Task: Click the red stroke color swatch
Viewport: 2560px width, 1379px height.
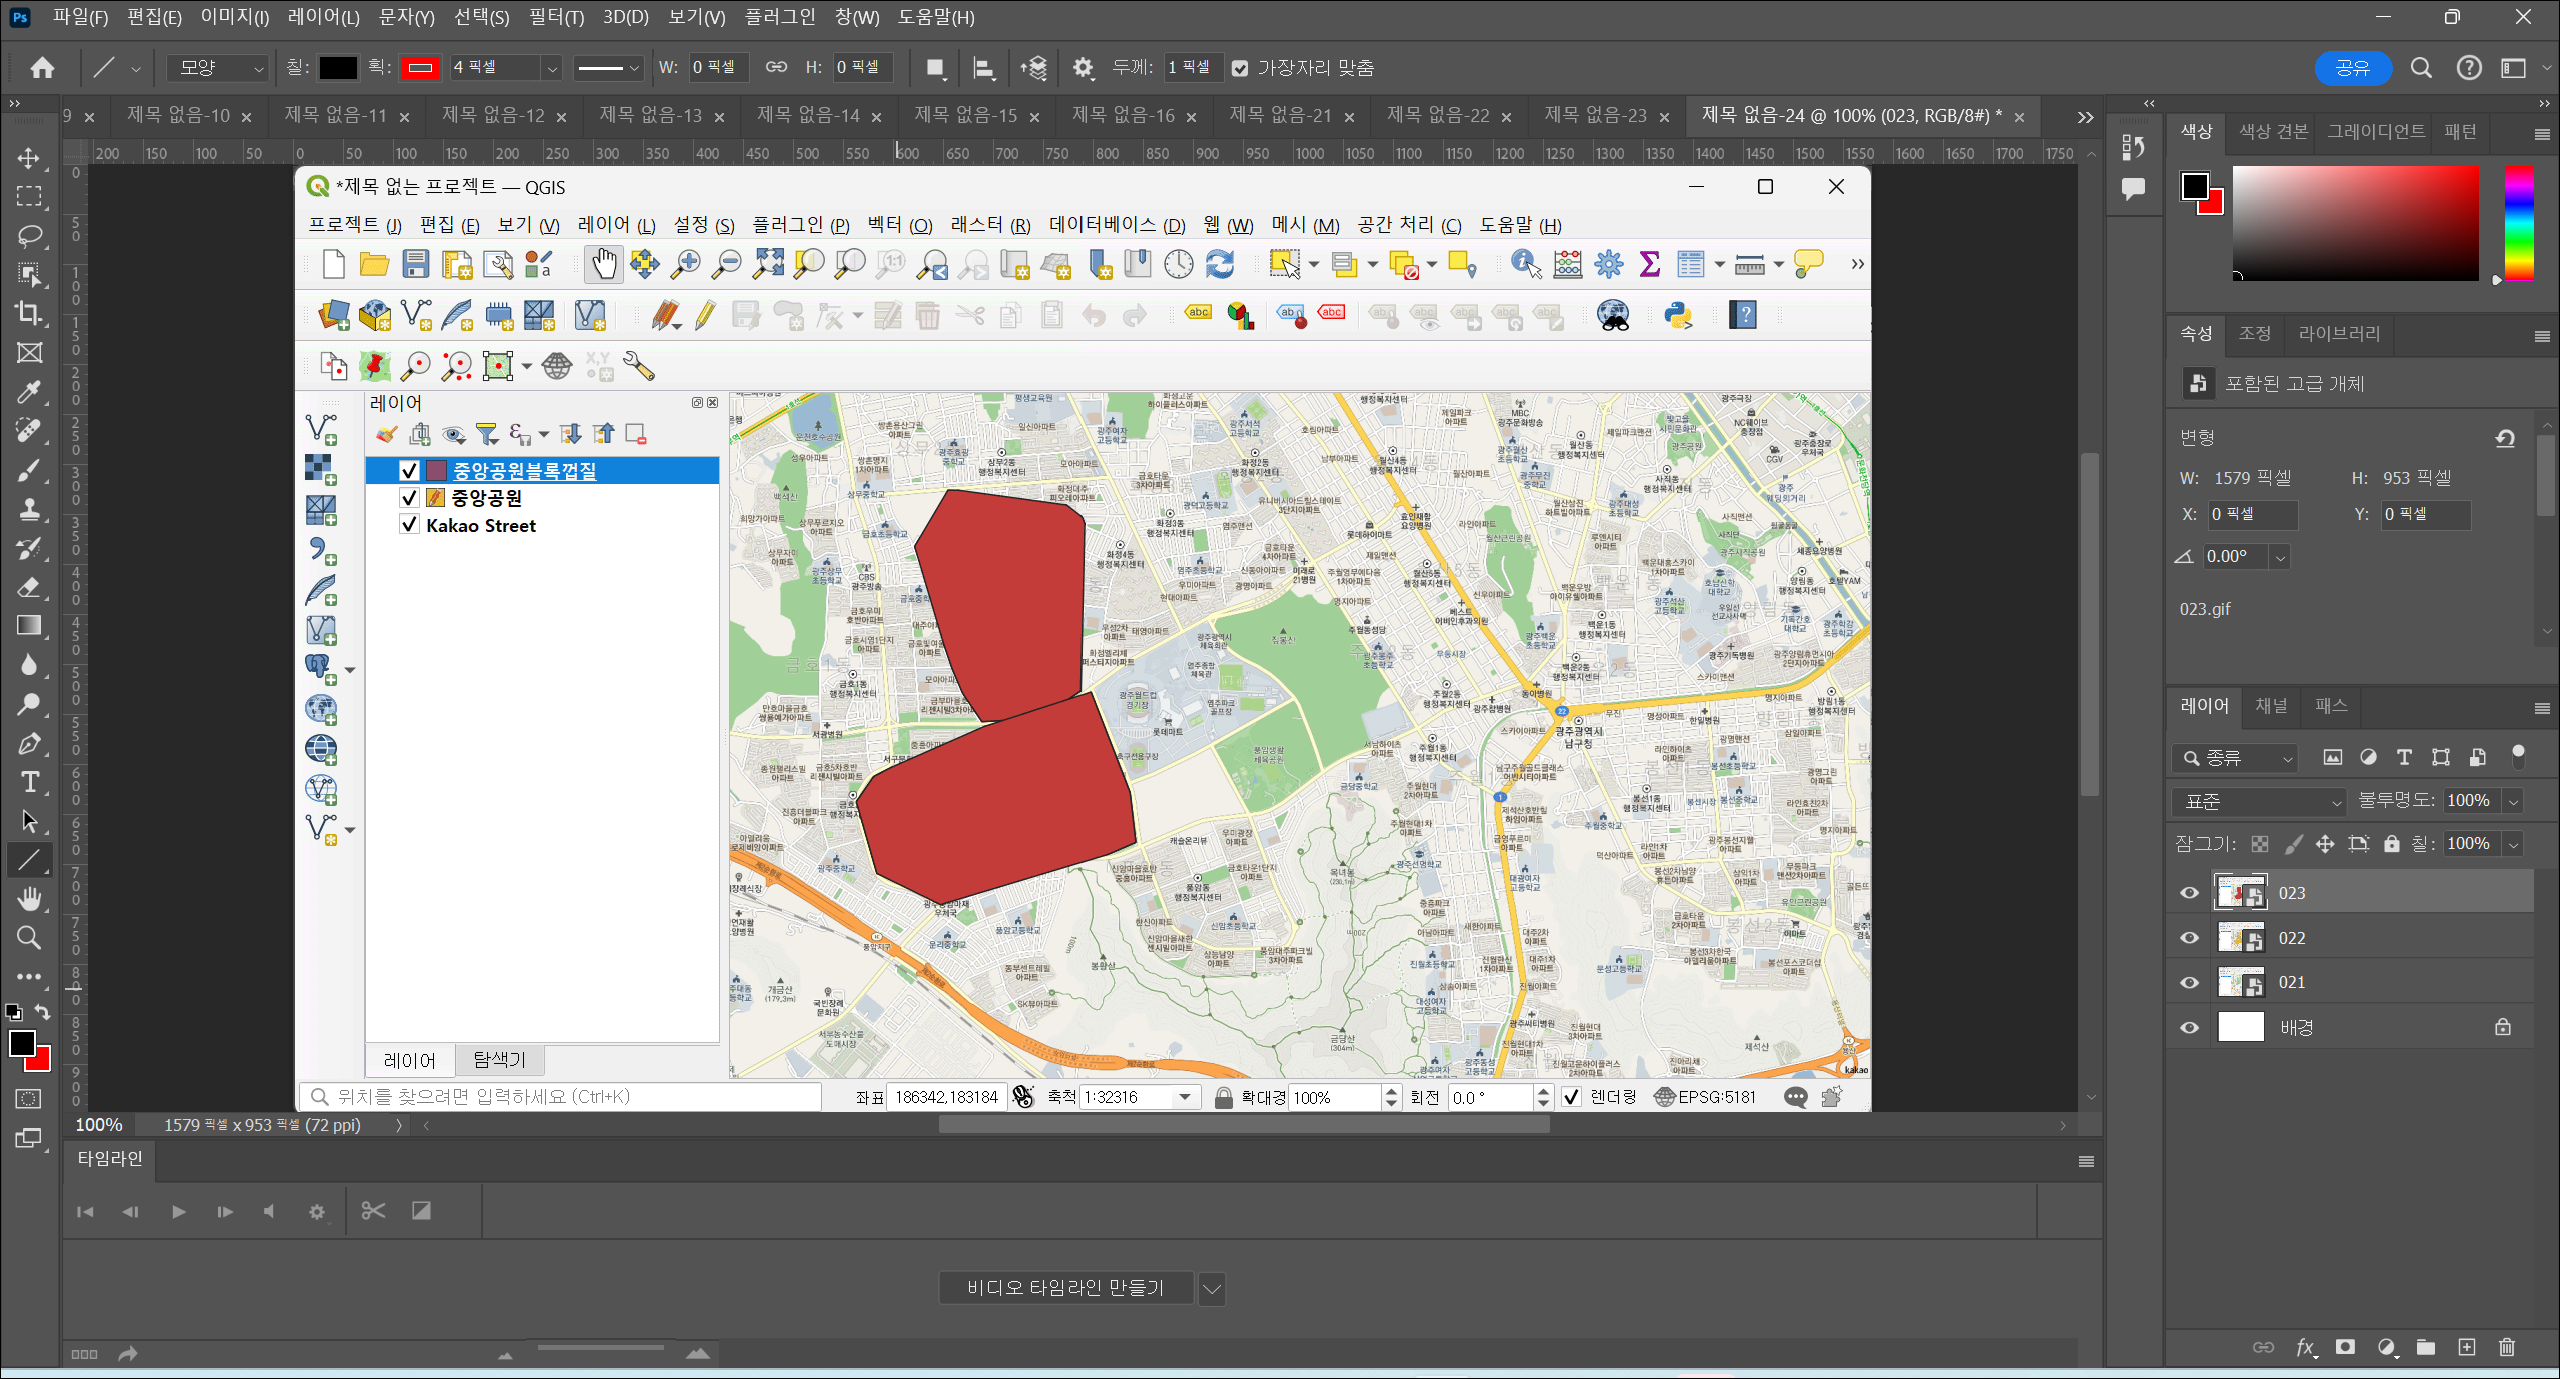Action: (x=420, y=67)
